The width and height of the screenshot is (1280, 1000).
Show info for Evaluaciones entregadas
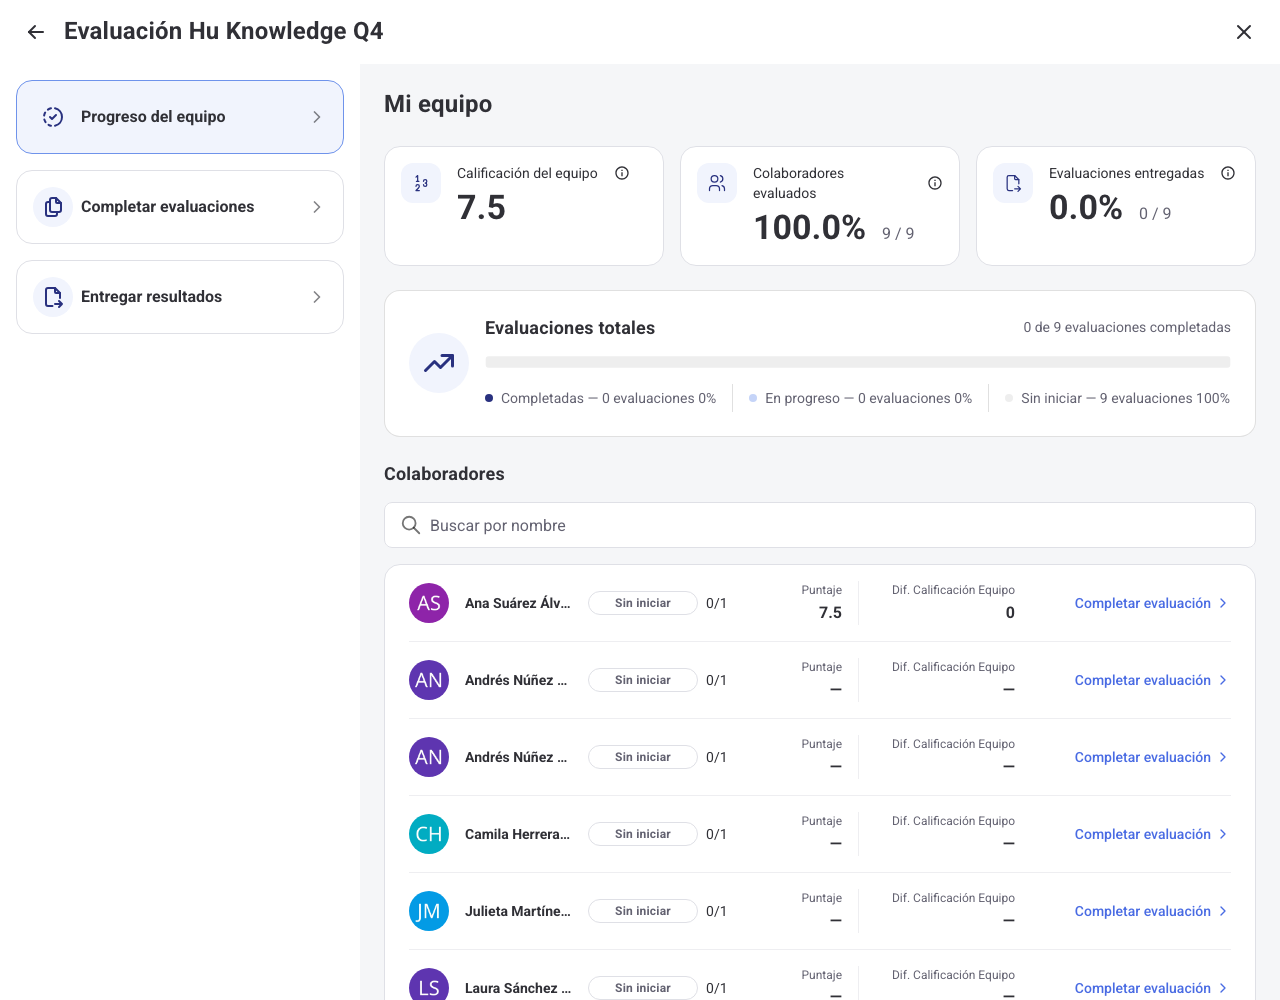click(1228, 173)
